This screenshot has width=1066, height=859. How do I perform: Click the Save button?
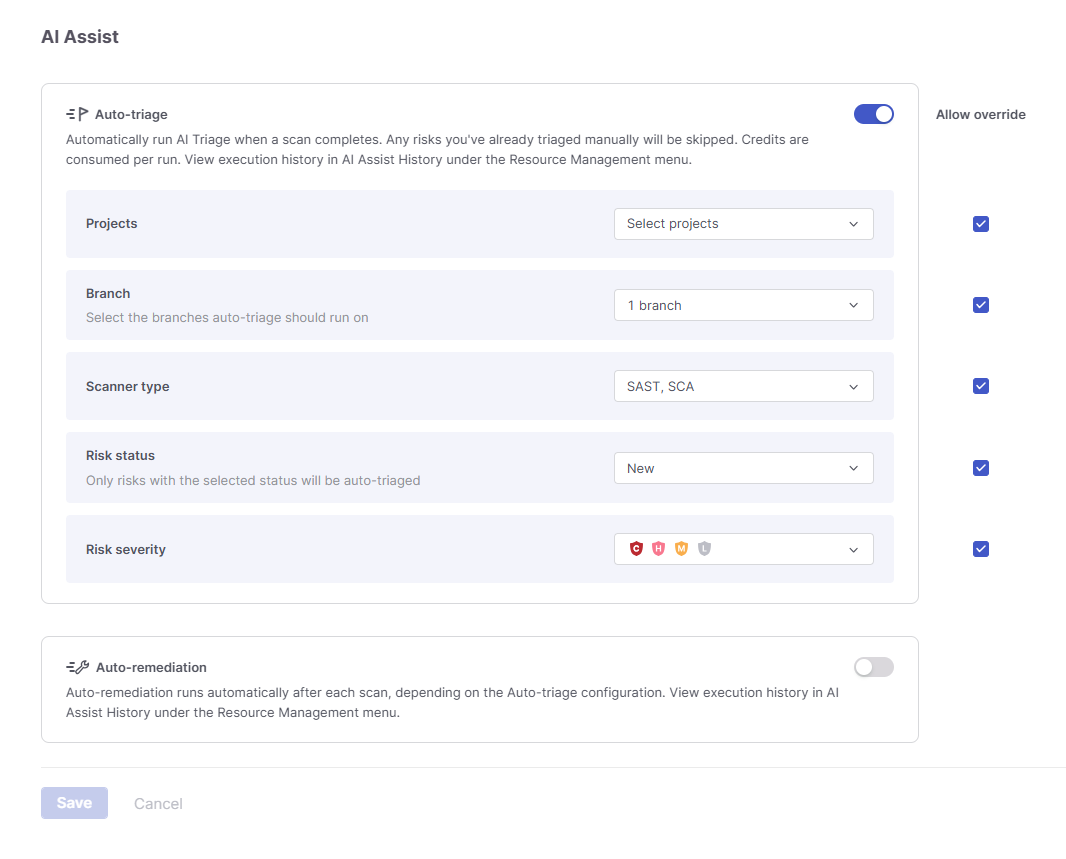point(74,803)
